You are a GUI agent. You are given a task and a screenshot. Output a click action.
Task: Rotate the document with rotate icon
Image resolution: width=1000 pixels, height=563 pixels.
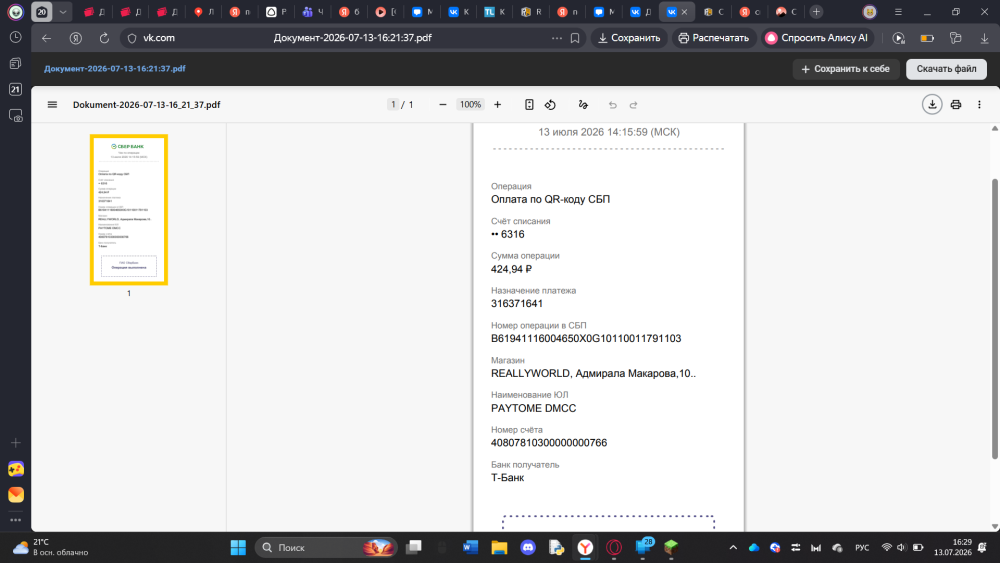550,105
